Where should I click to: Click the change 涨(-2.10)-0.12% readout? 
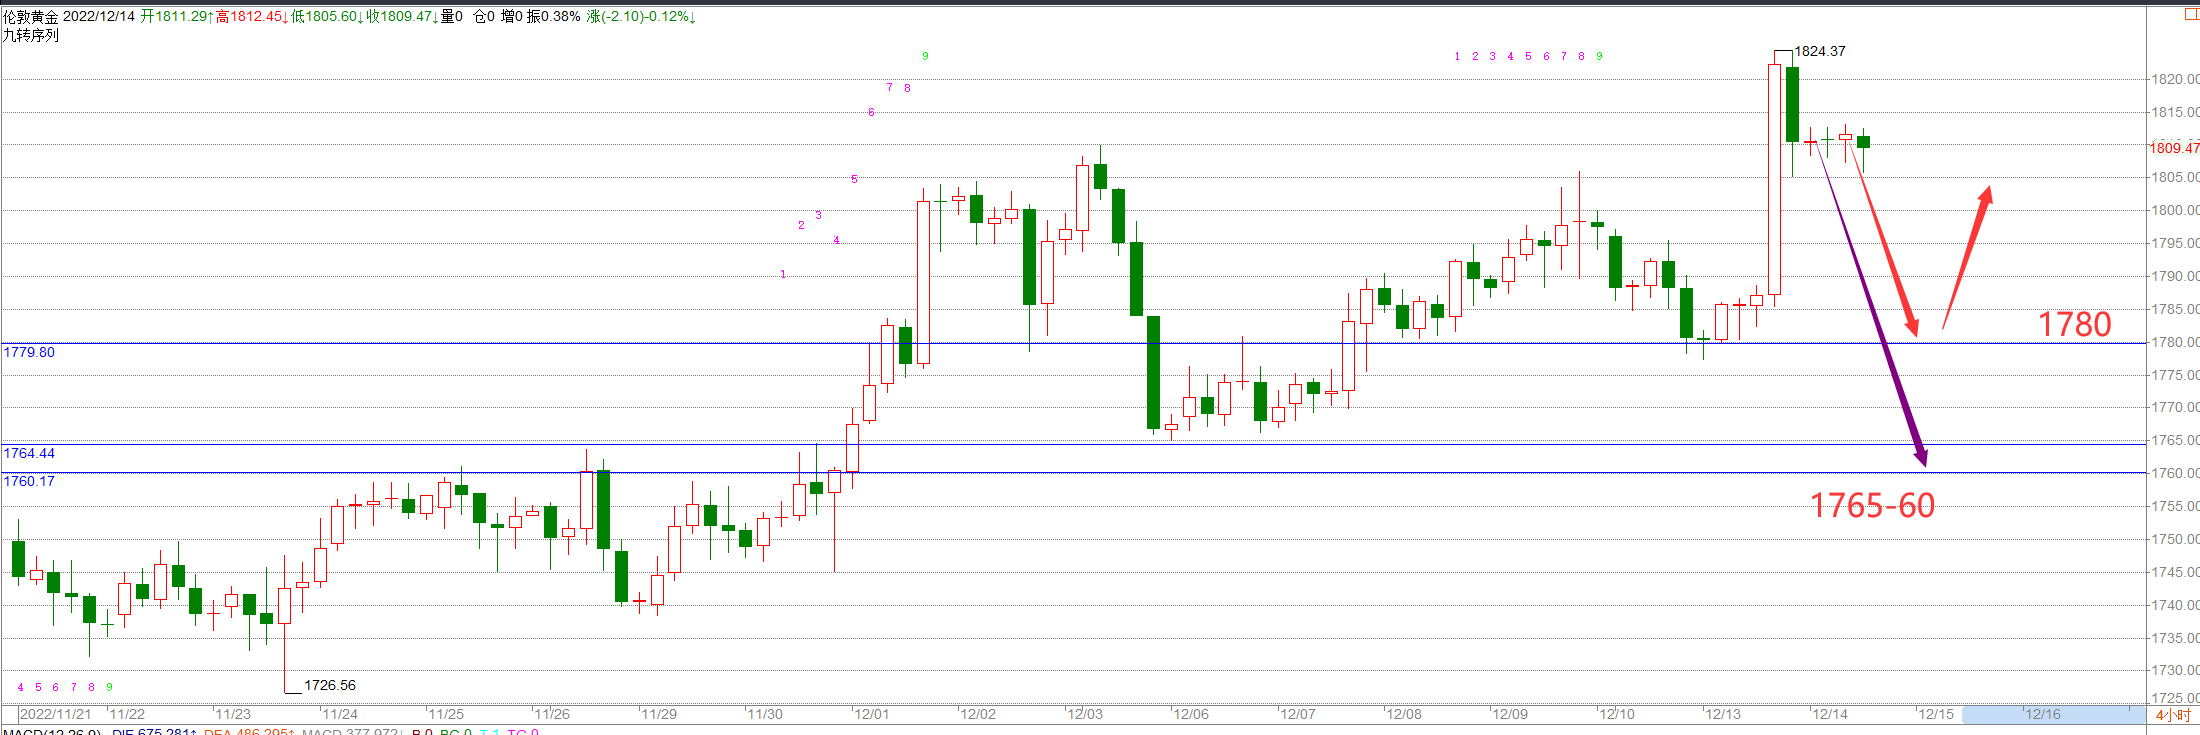click(641, 17)
